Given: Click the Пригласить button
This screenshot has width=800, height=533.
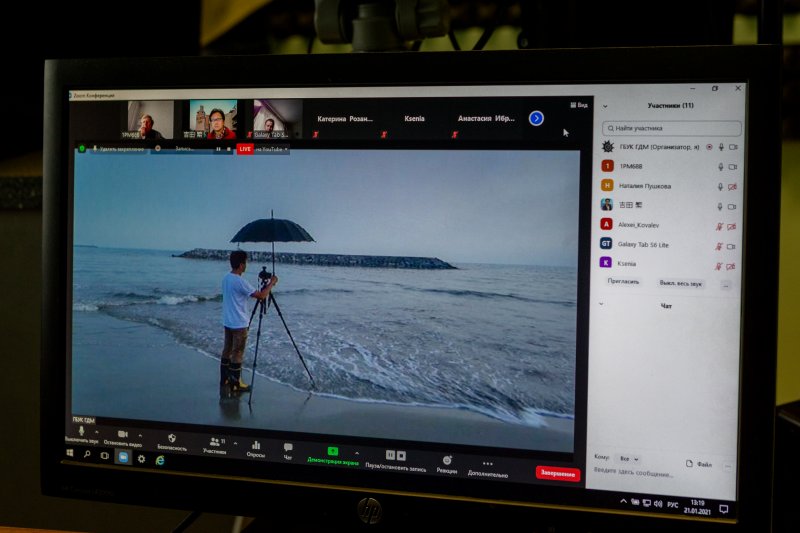Looking at the screenshot, I should (623, 281).
